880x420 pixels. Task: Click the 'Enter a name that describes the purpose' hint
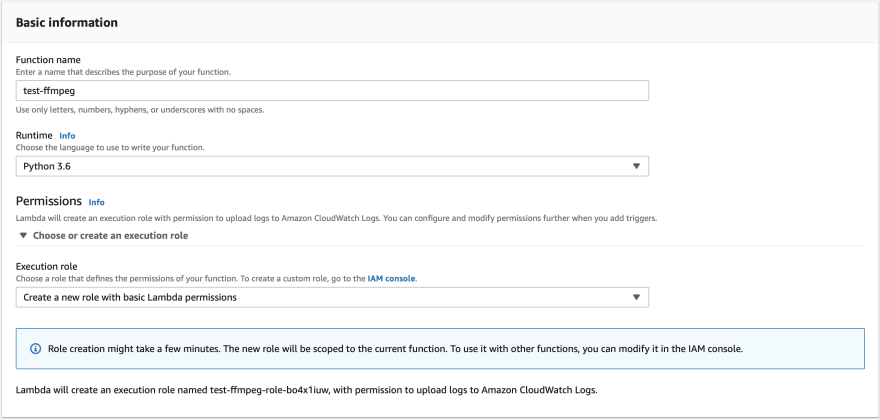pyautogui.click(x=123, y=72)
